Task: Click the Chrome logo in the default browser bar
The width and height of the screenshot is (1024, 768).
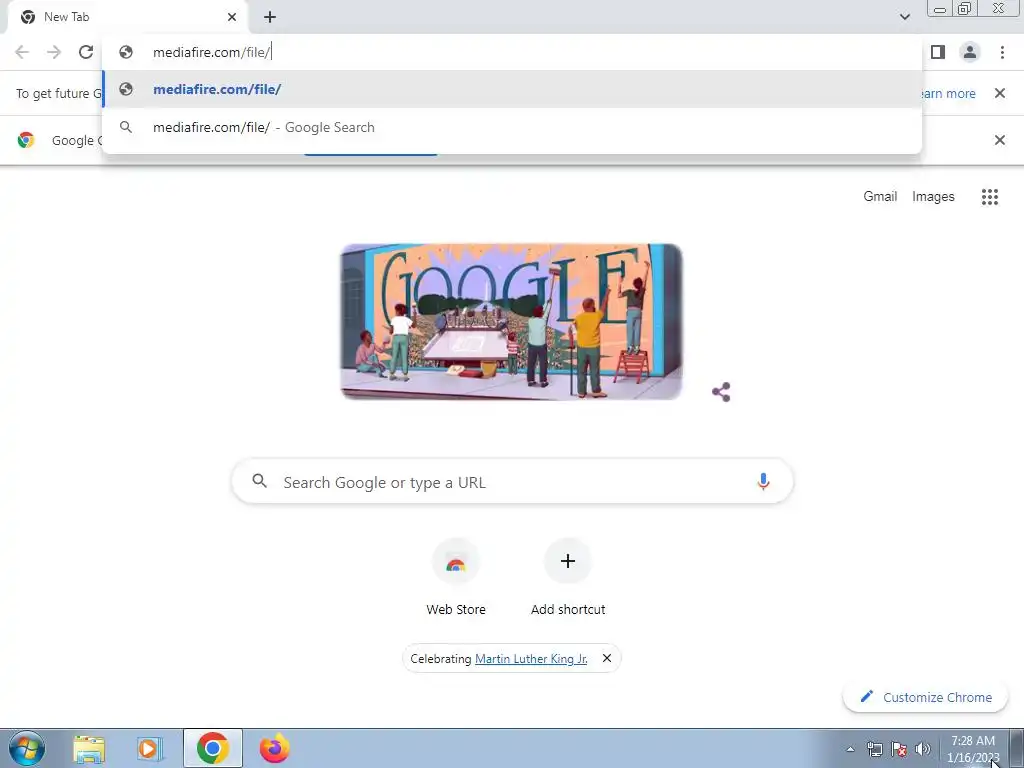Action: (26, 140)
